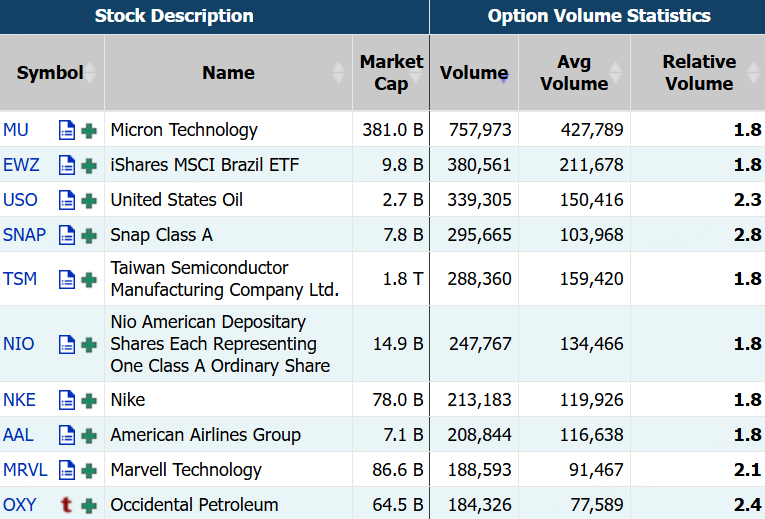765x519 pixels.
Task: Follow the OXY symbol link
Action: tap(19, 505)
